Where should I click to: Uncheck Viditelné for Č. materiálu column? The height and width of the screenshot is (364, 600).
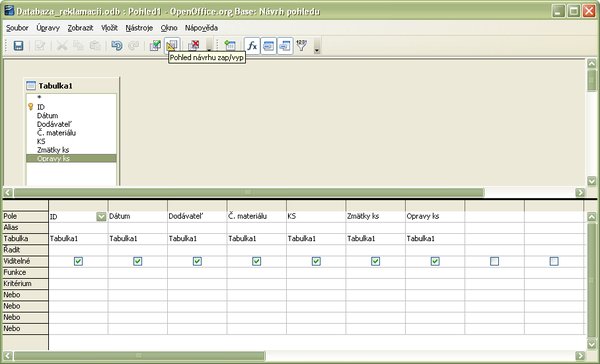(x=256, y=261)
